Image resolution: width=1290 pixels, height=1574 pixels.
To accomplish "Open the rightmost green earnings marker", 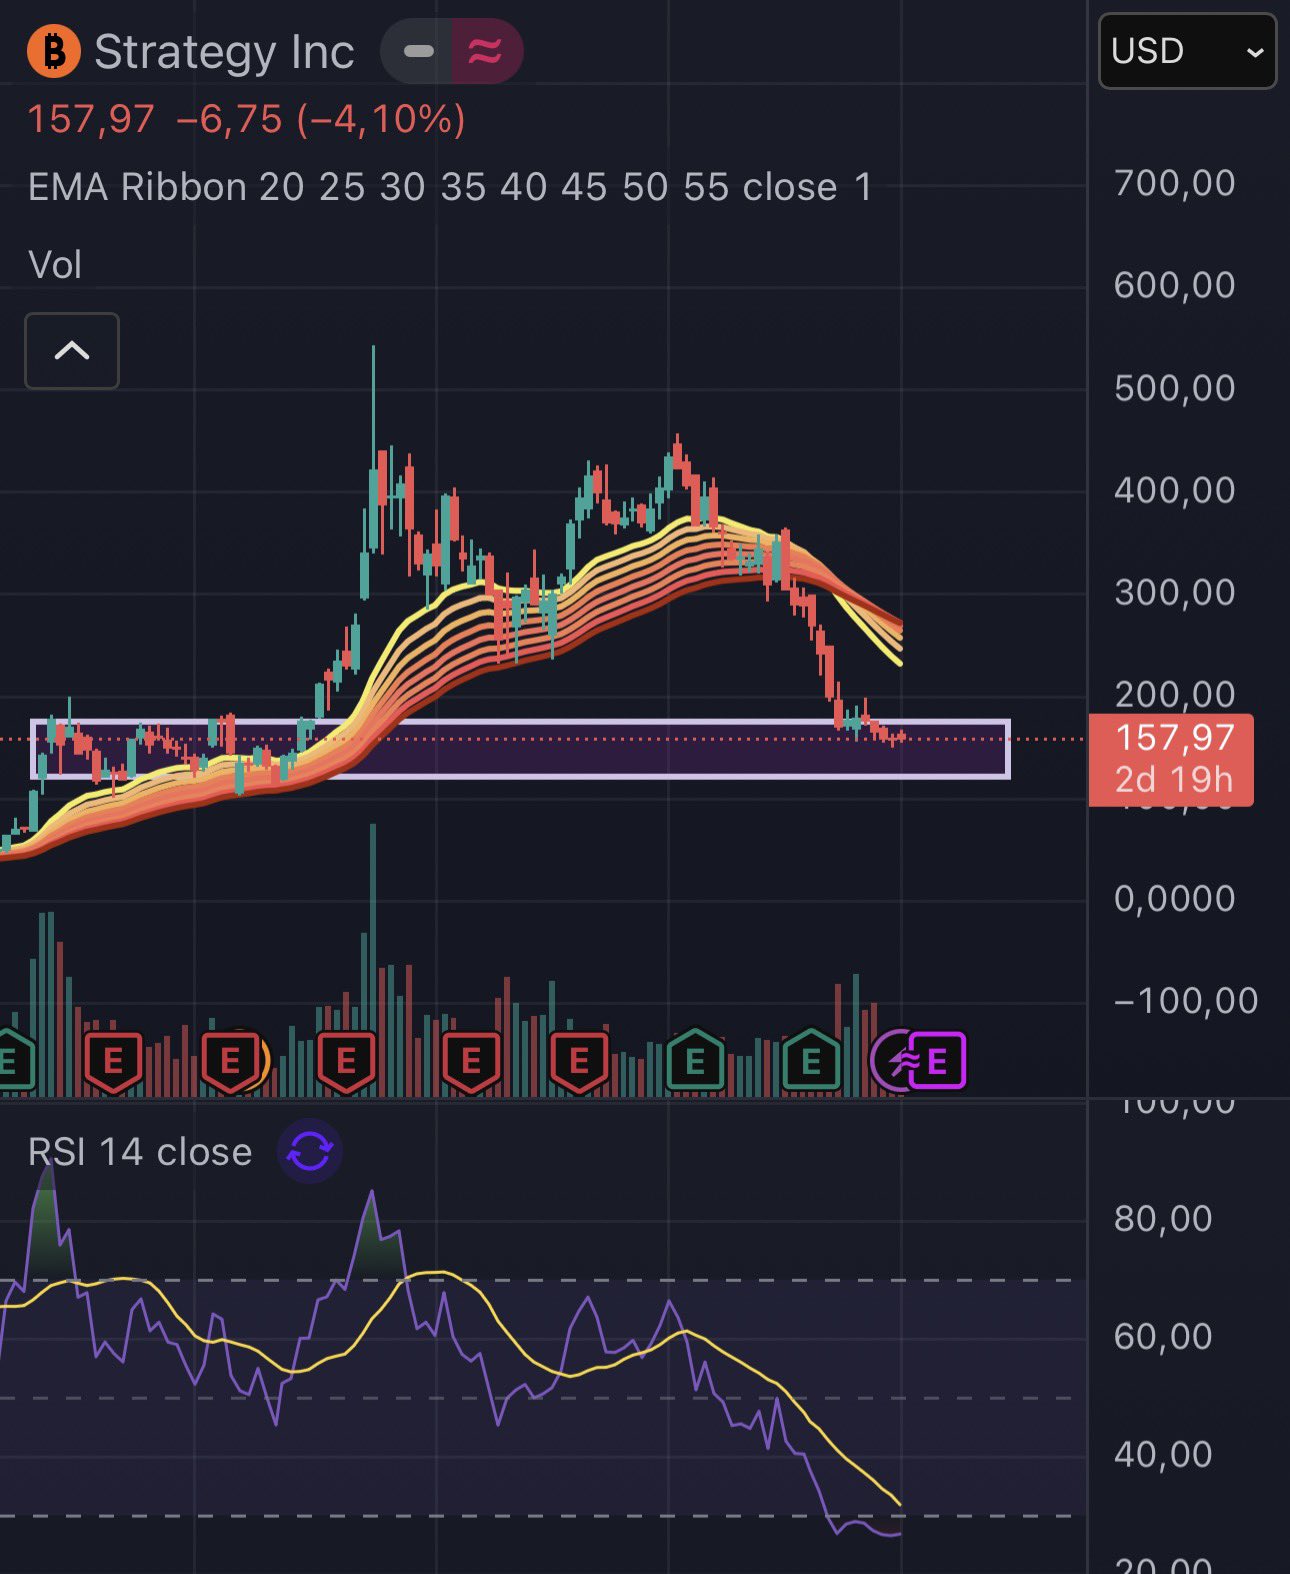I will click(x=812, y=1060).
